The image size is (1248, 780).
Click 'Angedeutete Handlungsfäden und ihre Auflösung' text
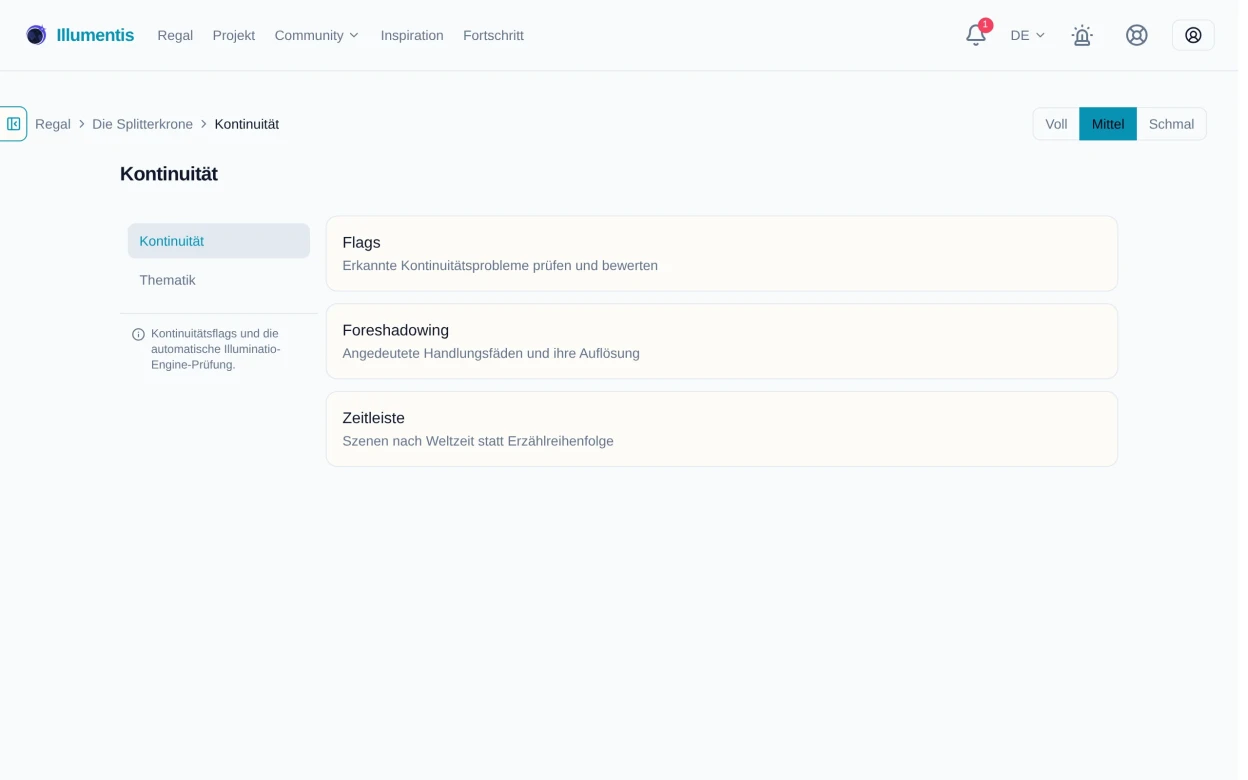[x=491, y=353]
